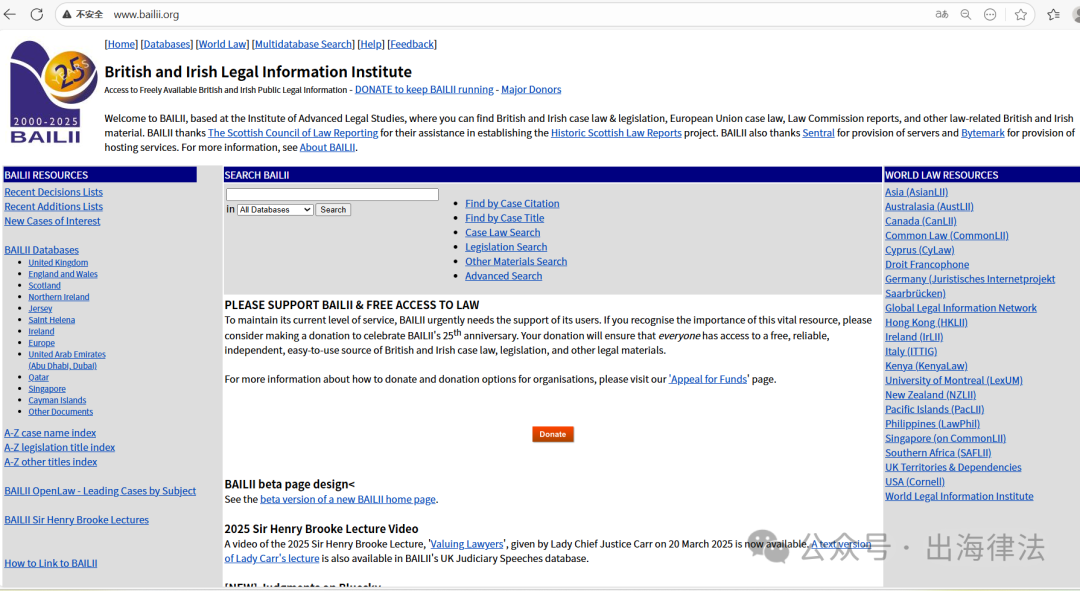
Task: Open the 'Appeal for Funds' page link
Action: coord(709,380)
